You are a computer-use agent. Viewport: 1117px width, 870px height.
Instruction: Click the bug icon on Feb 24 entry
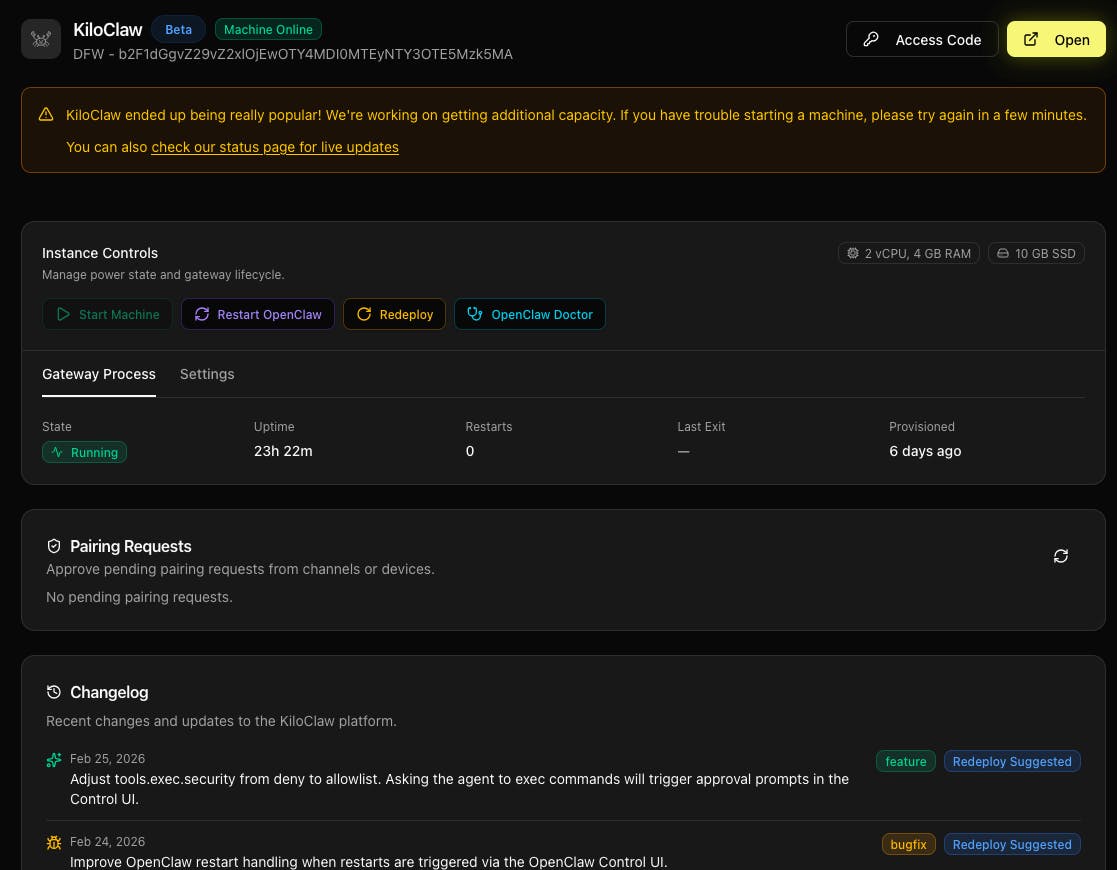[x=53, y=843]
